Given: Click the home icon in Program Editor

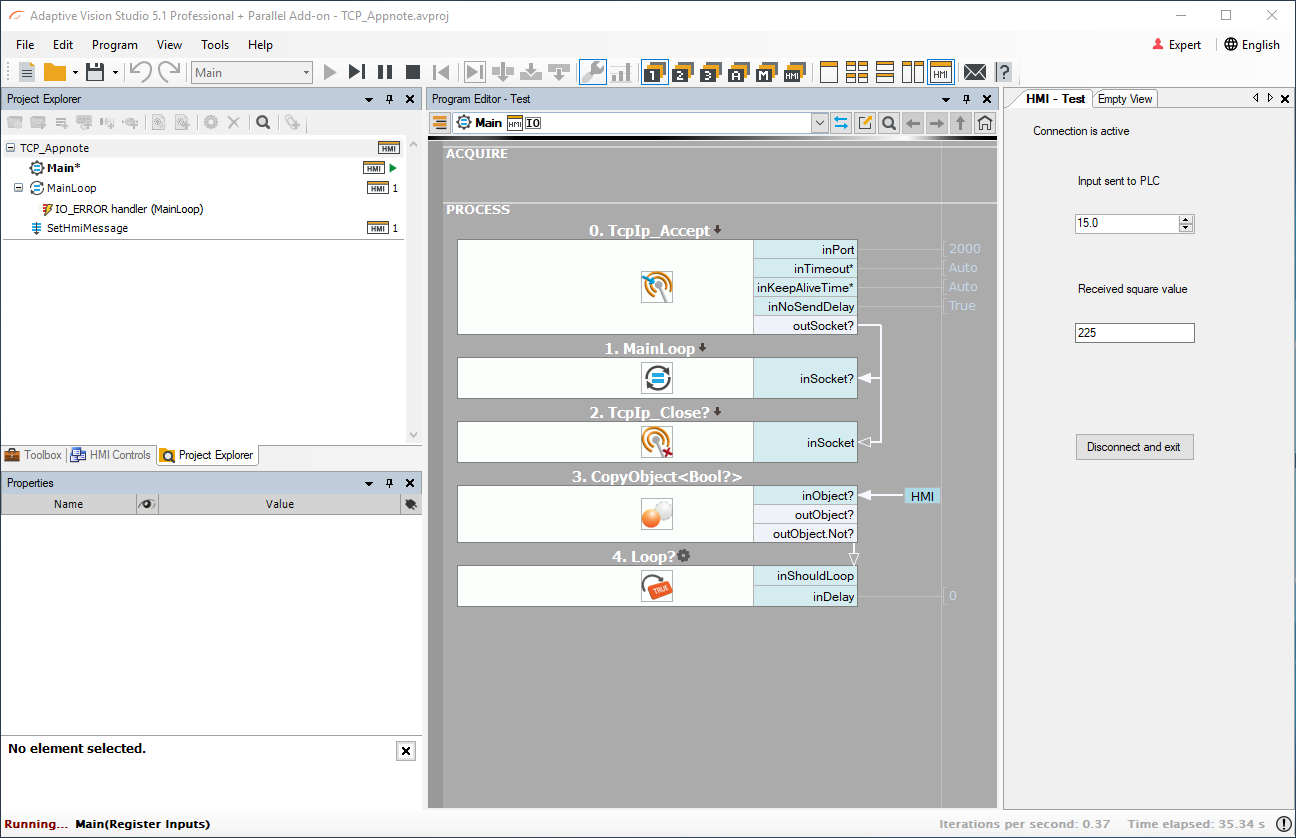Looking at the screenshot, I should coord(985,123).
